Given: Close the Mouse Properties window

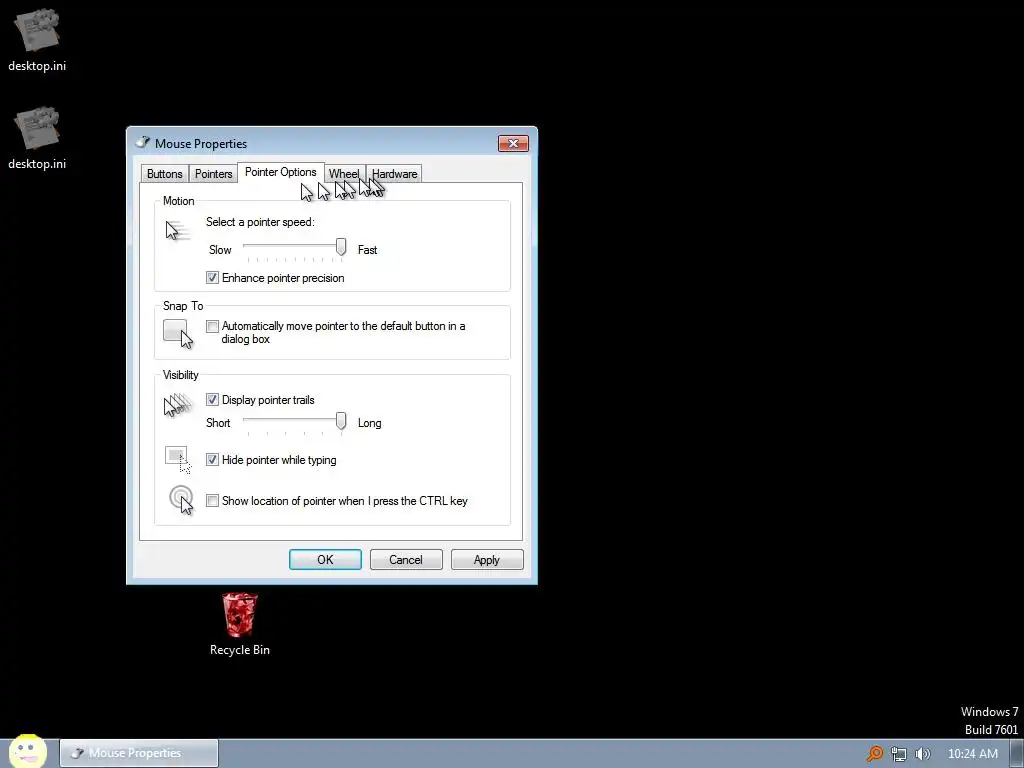Looking at the screenshot, I should 513,144.
